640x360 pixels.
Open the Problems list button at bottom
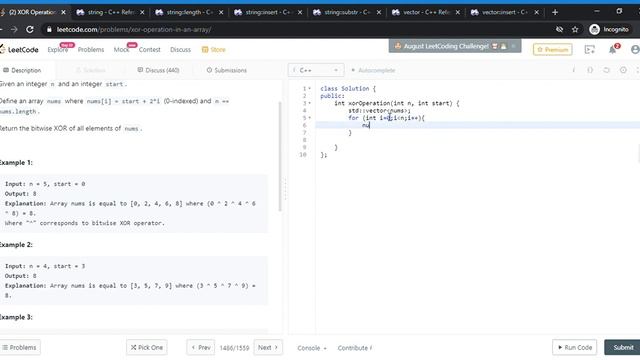coord(20,347)
